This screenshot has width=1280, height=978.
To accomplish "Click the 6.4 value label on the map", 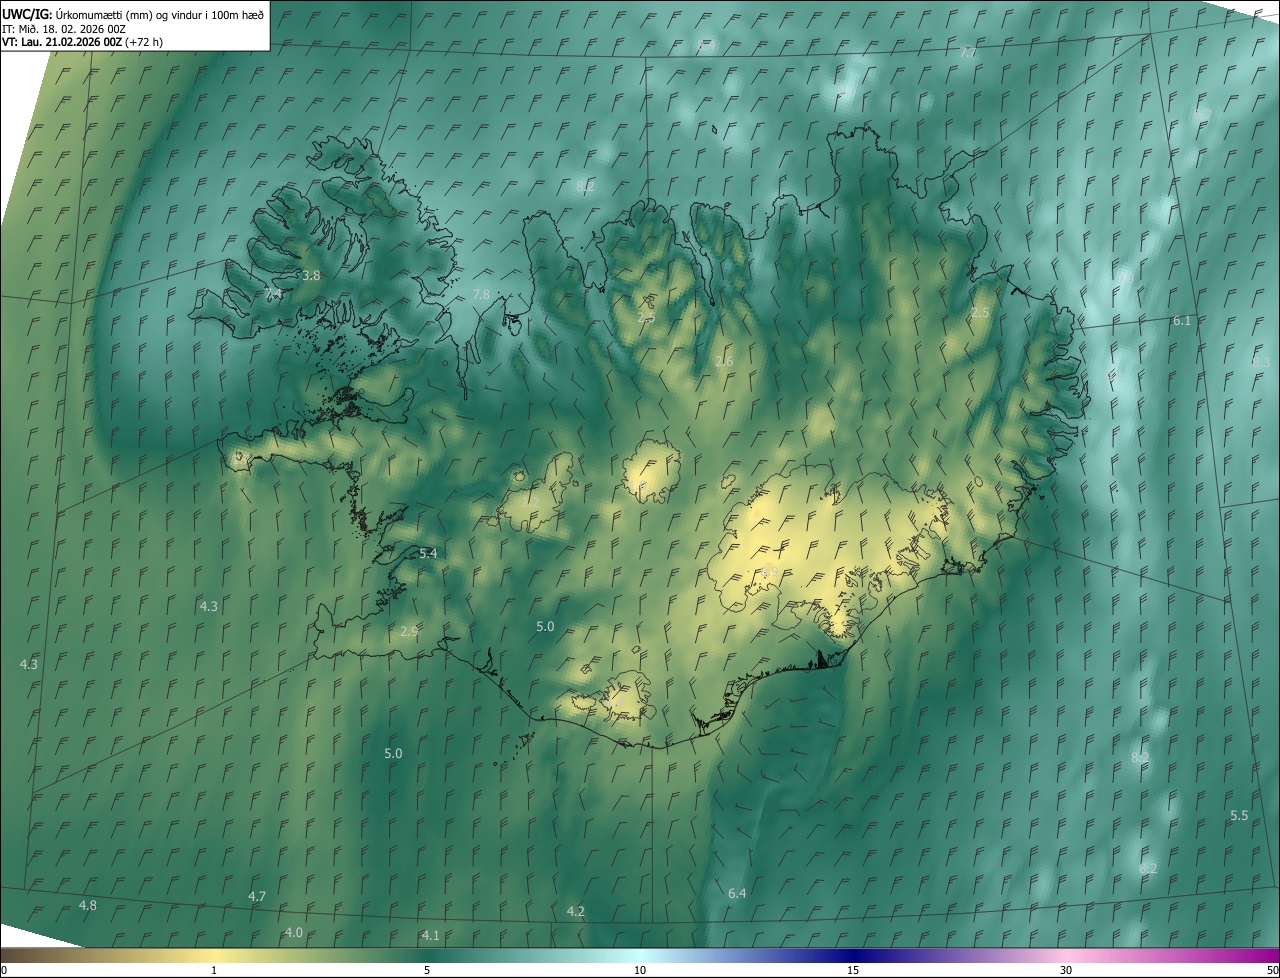I will click(737, 893).
